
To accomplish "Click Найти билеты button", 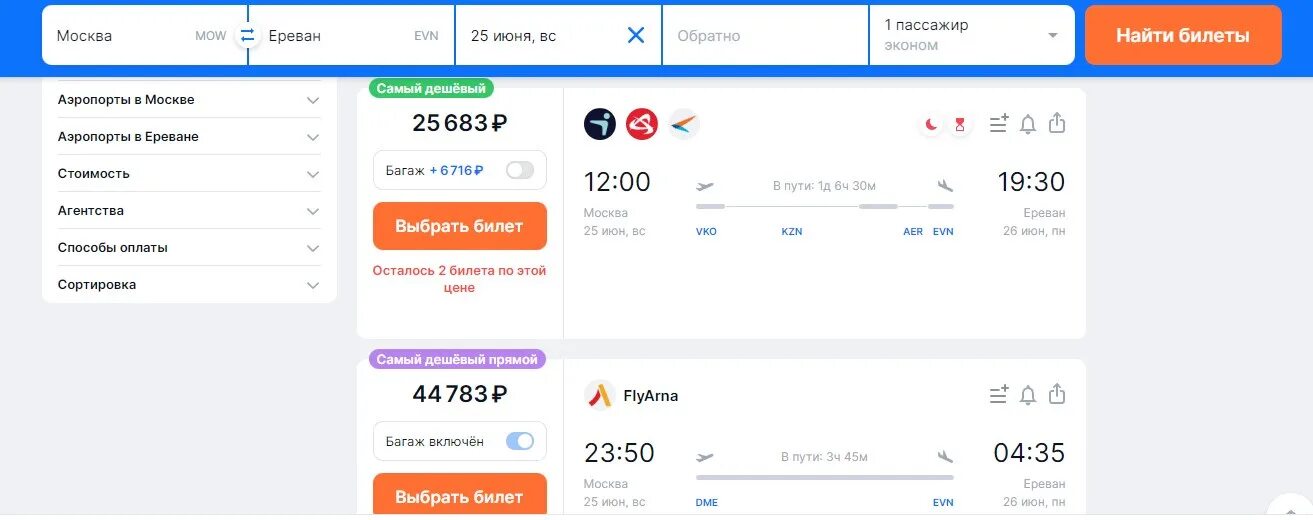I will click(1183, 35).
